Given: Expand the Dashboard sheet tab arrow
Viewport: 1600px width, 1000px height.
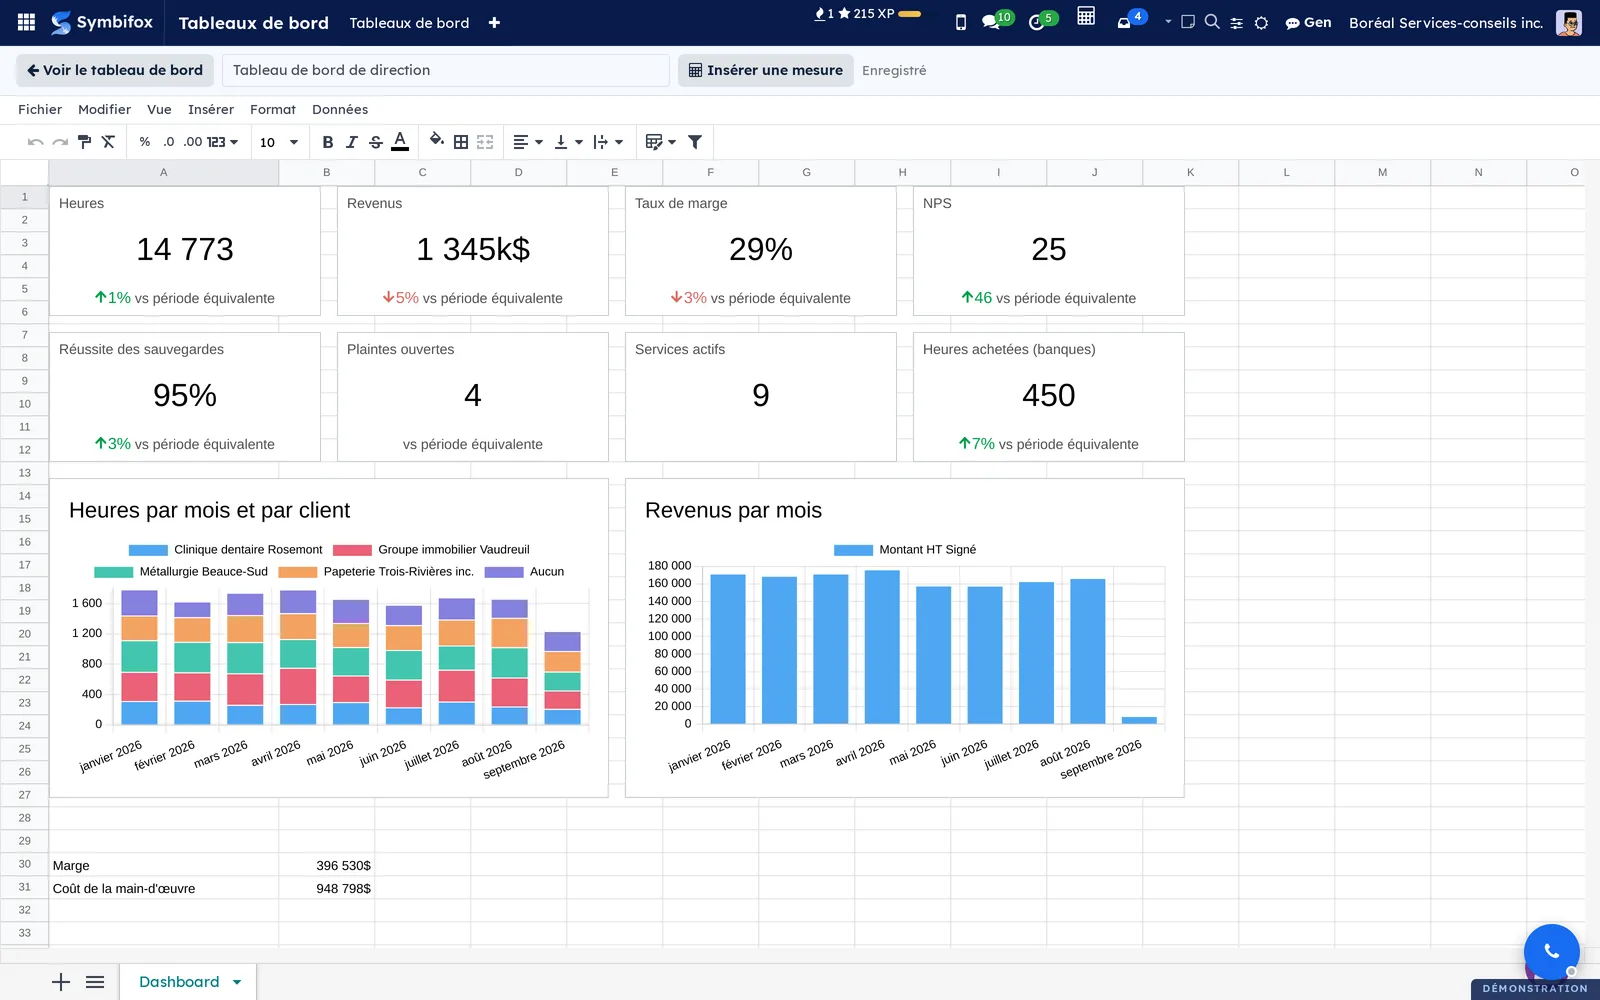Looking at the screenshot, I should tap(237, 982).
